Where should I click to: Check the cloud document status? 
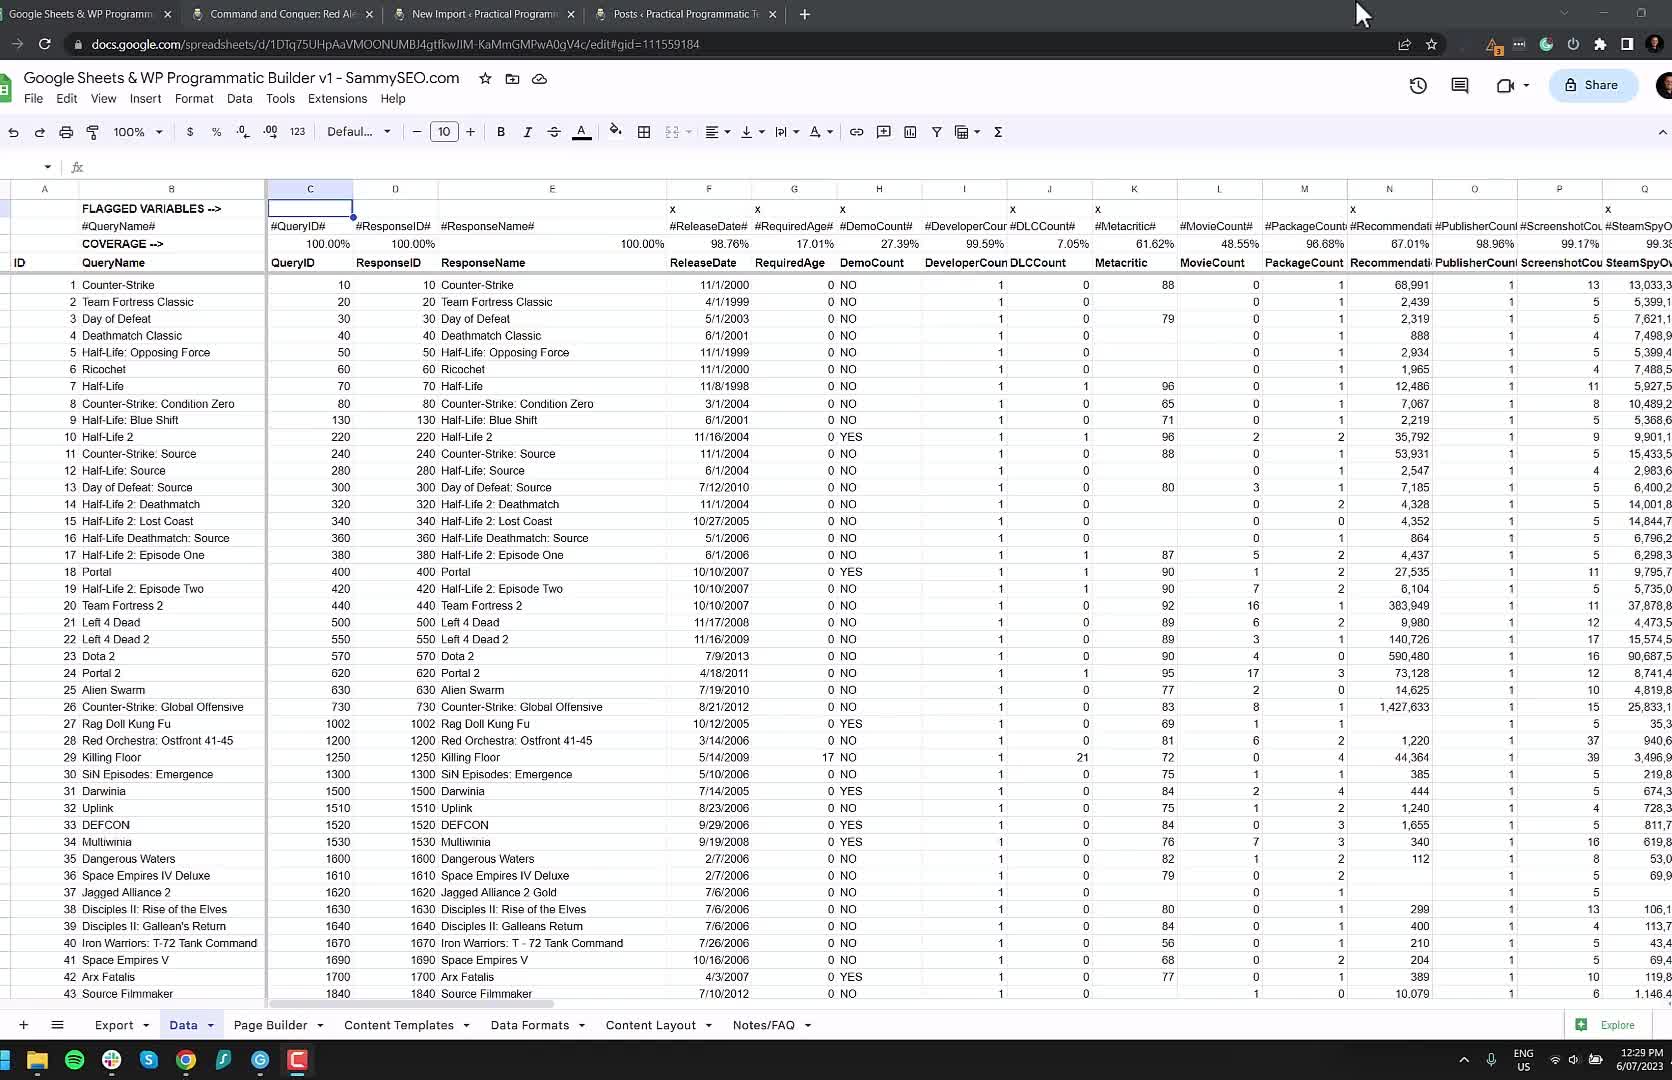(x=539, y=78)
